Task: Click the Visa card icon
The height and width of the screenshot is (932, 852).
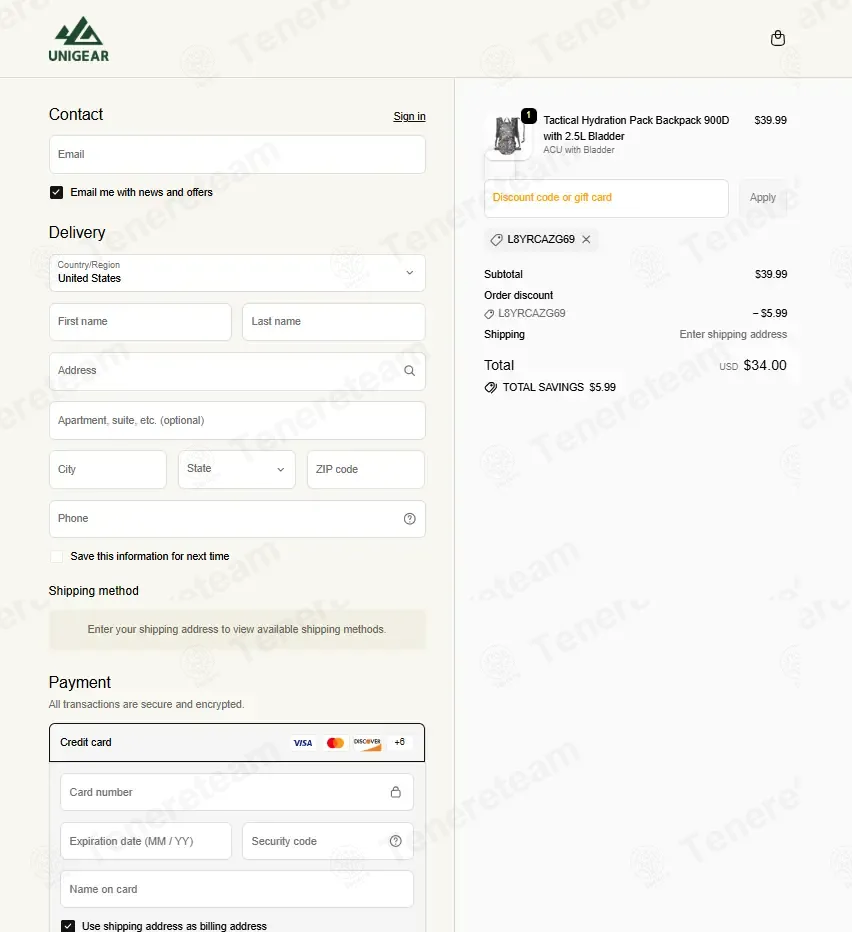Action: [x=303, y=743]
